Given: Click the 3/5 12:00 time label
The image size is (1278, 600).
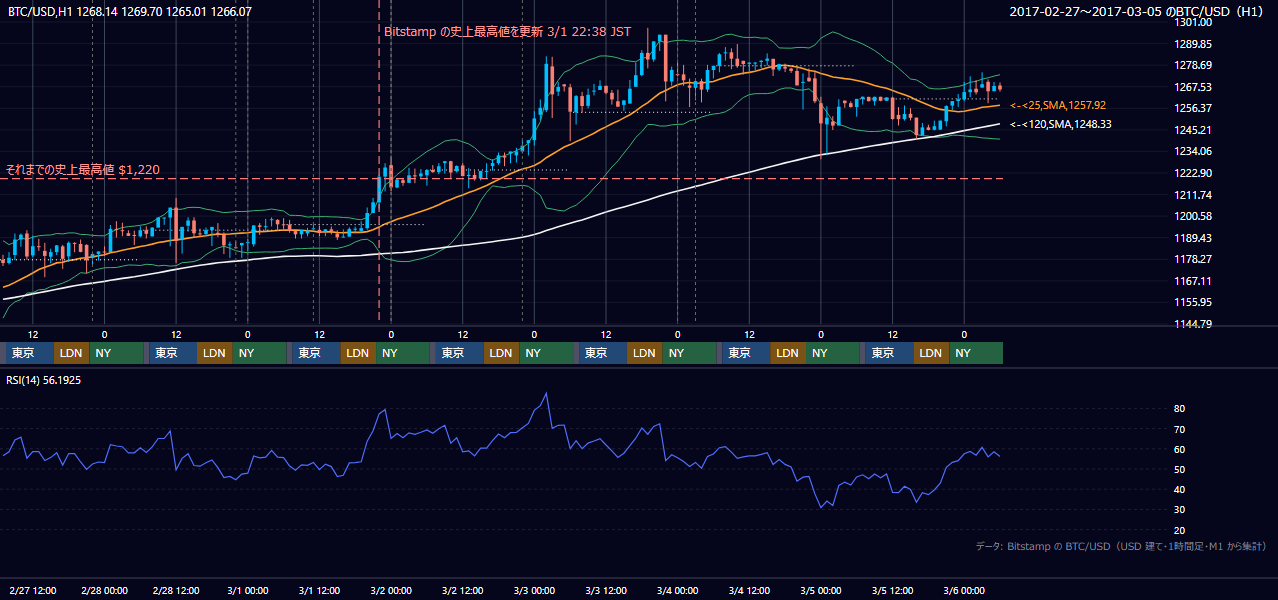Looking at the screenshot, I should [893, 590].
